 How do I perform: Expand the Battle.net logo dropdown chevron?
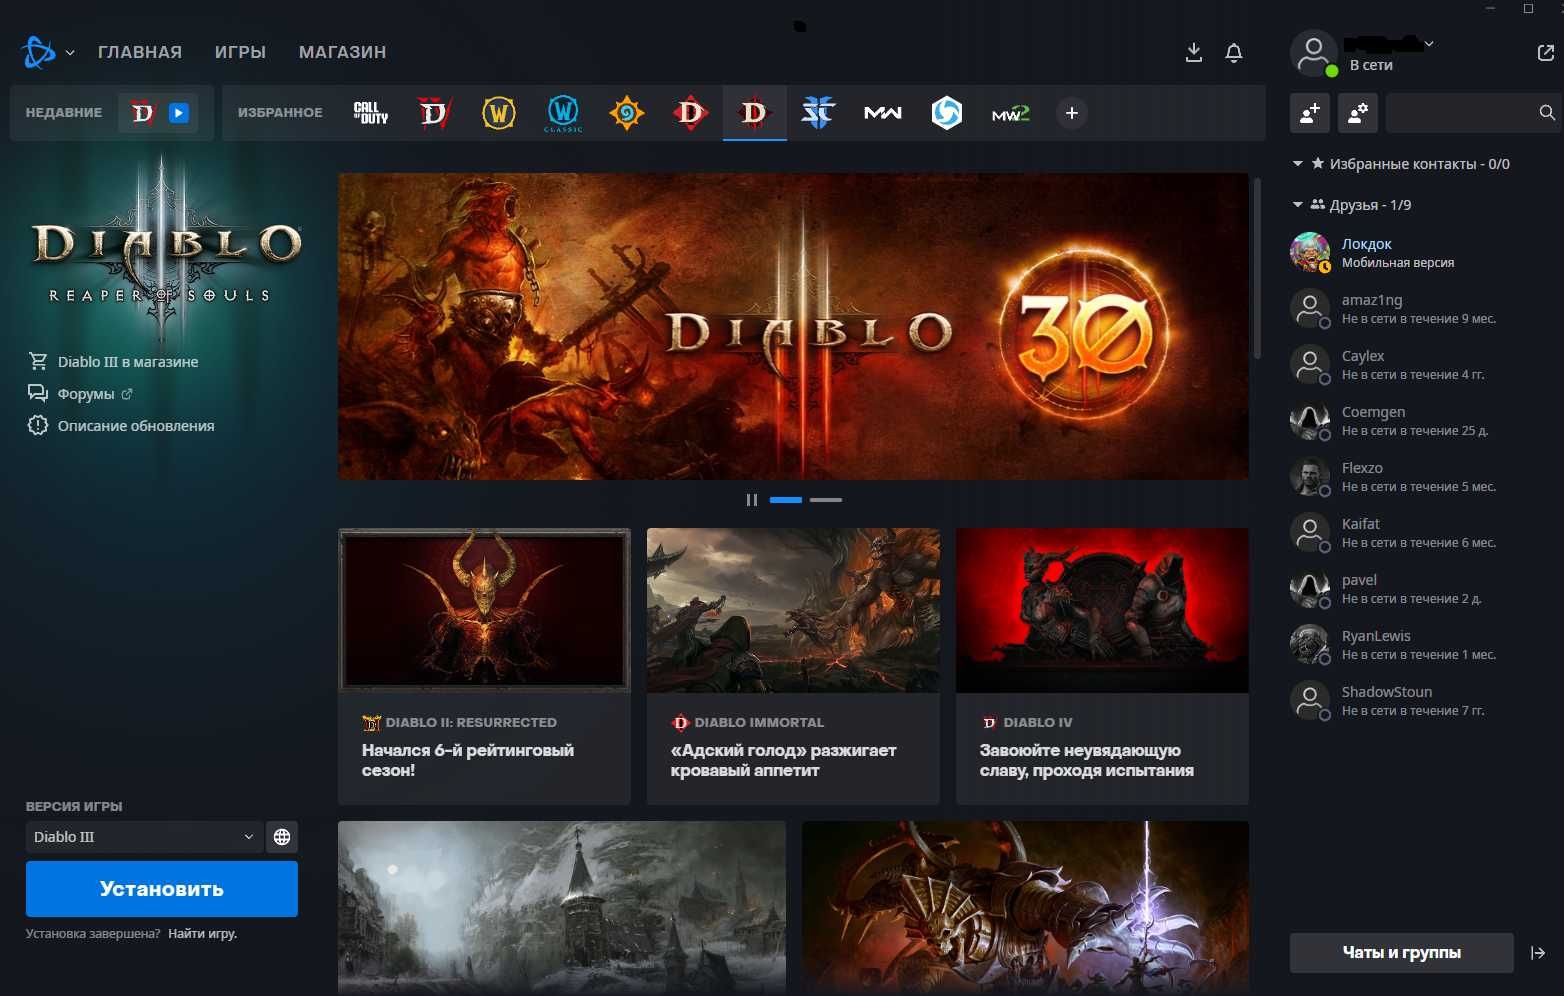pos(70,53)
